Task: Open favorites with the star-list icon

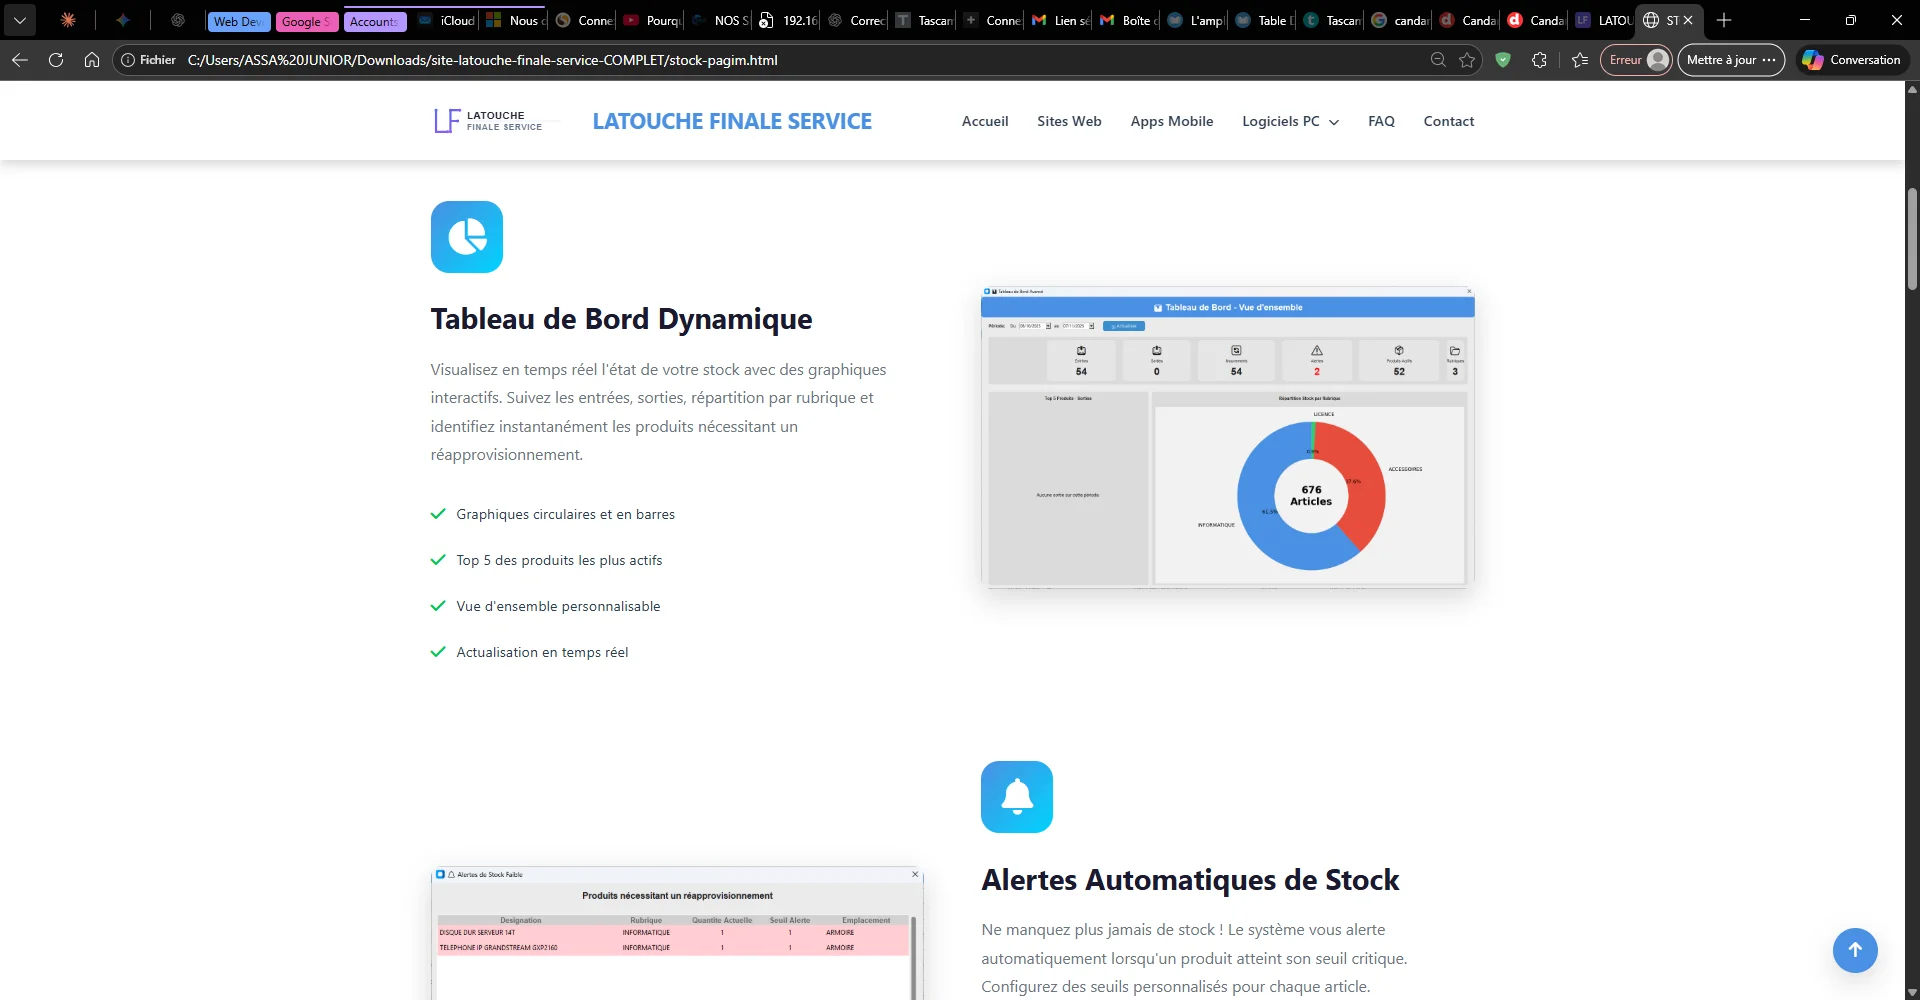Action: coord(1579,60)
